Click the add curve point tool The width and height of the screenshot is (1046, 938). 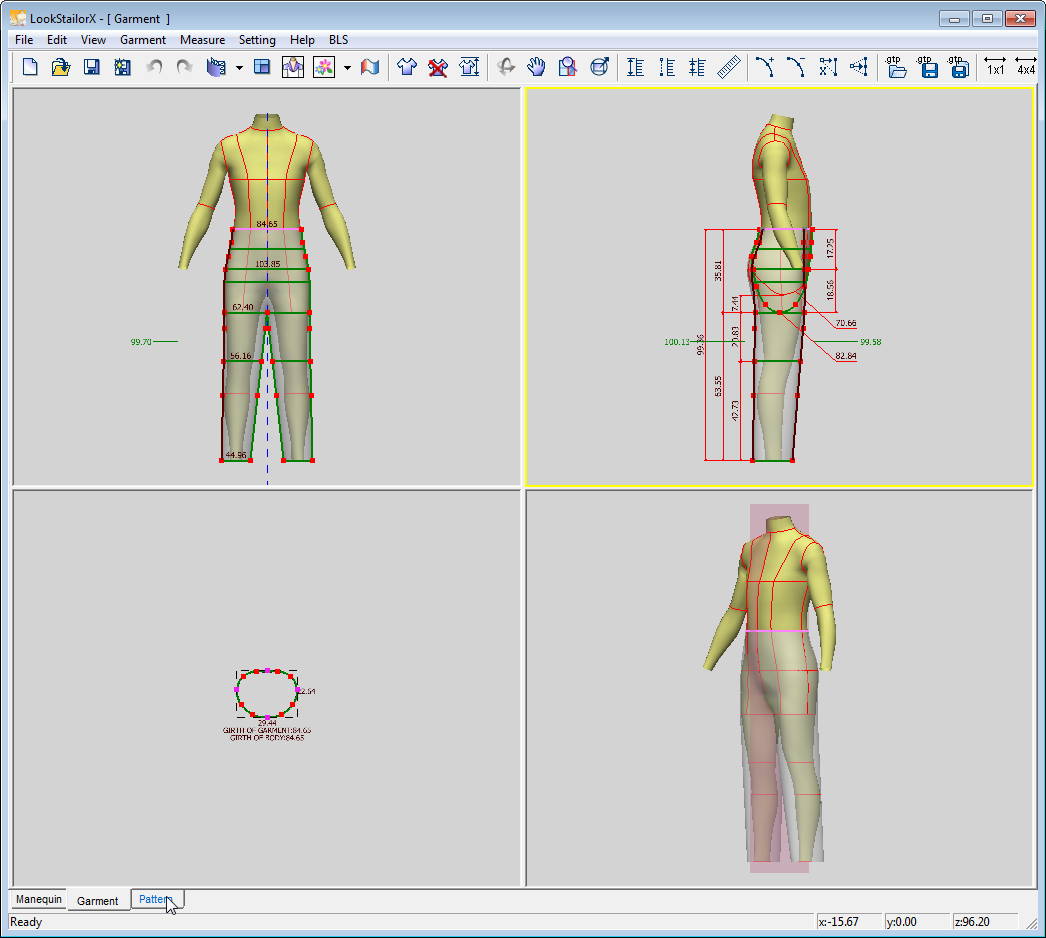(765, 67)
